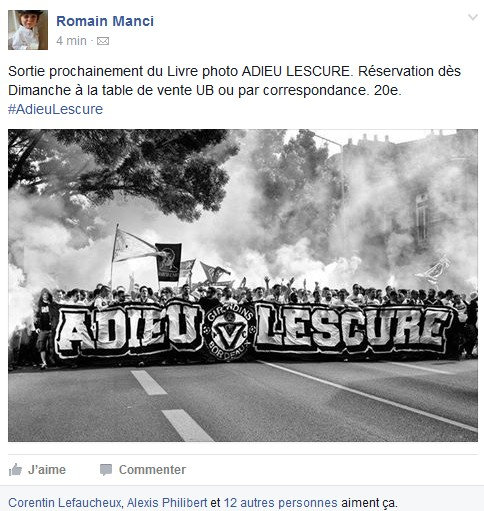484x511 pixels.
Task: Click the waving flag in the photo
Action: tap(133, 246)
